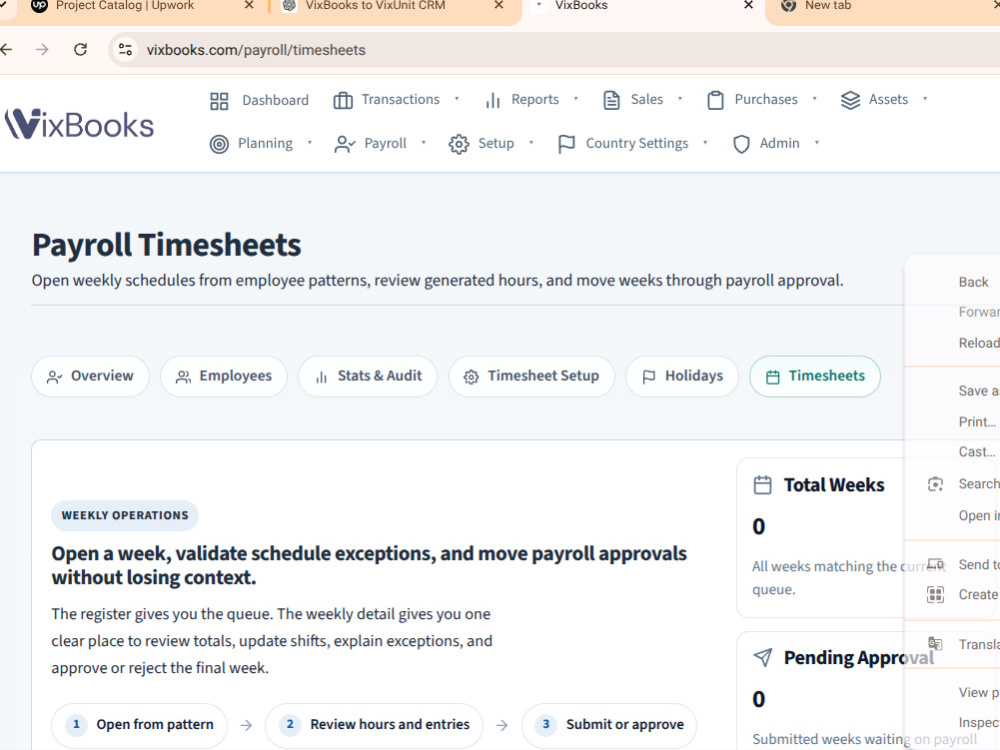Switch to the New tab browser tab
The height and width of the screenshot is (750, 1000).
click(828, 6)
